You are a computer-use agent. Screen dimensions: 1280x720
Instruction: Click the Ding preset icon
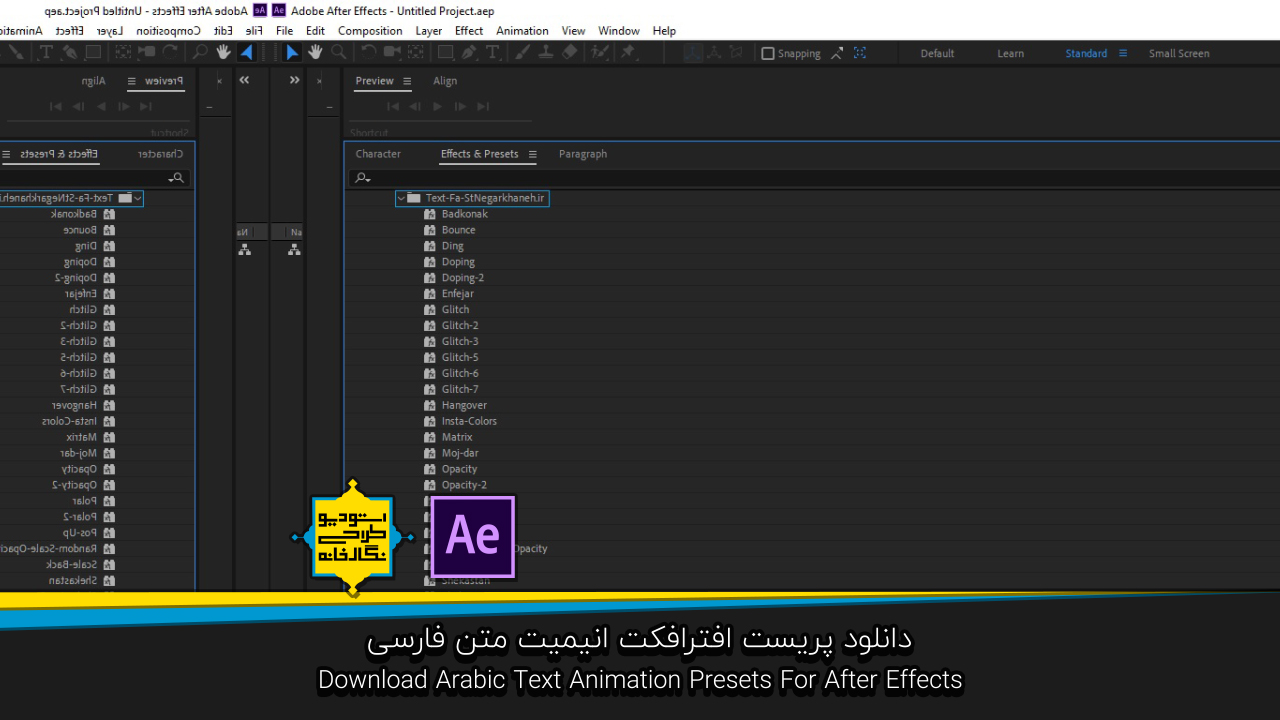[430, 246]
